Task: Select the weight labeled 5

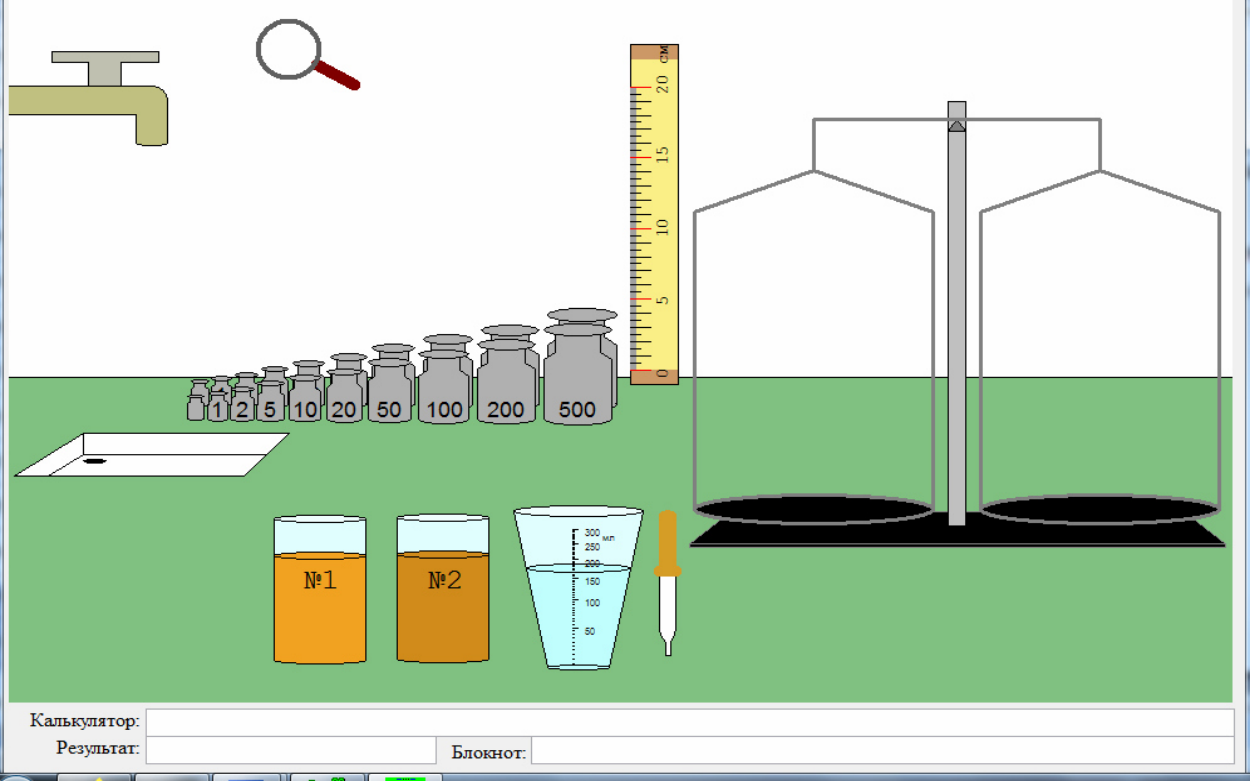Action: pos(270,401)
